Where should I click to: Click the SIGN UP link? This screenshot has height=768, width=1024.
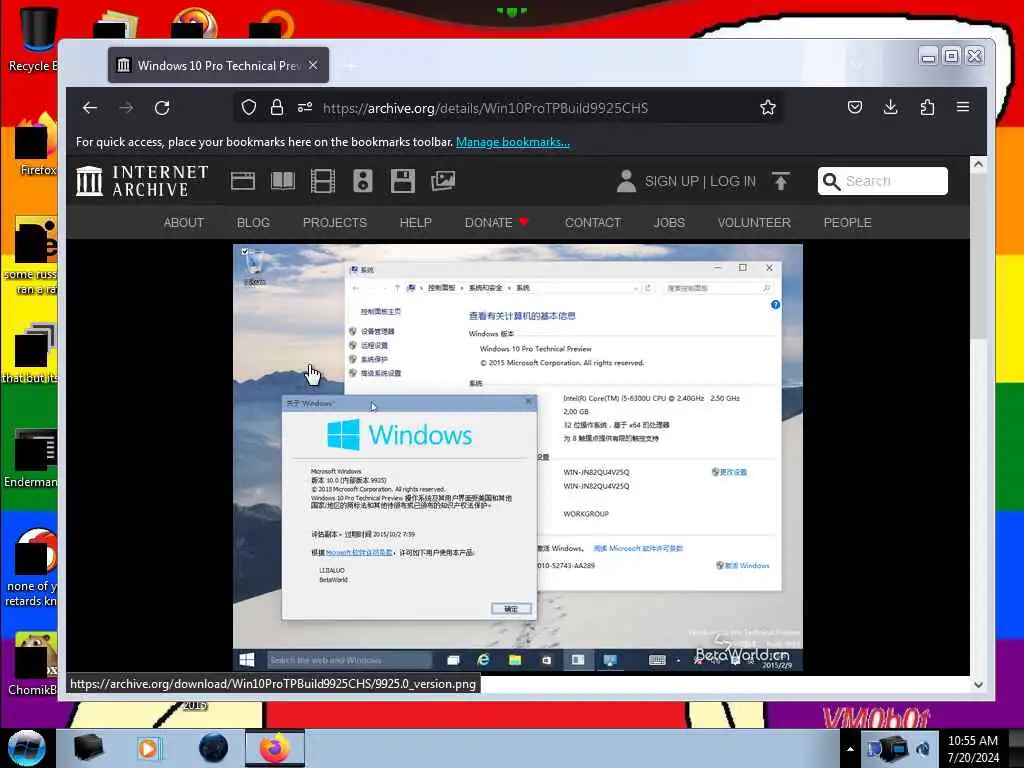[671, 181]
